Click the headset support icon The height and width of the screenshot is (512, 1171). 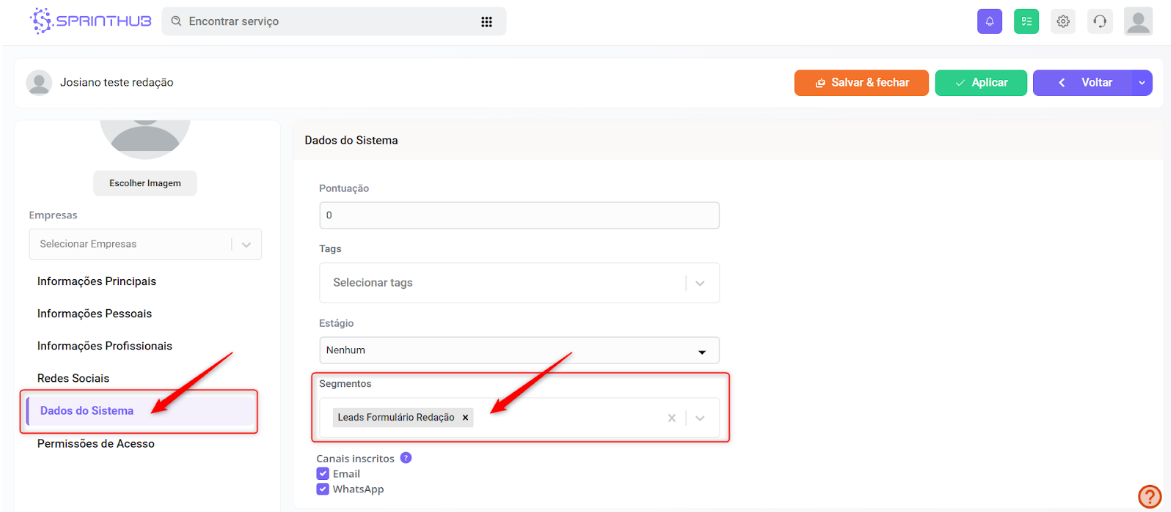pos(1100,21)
